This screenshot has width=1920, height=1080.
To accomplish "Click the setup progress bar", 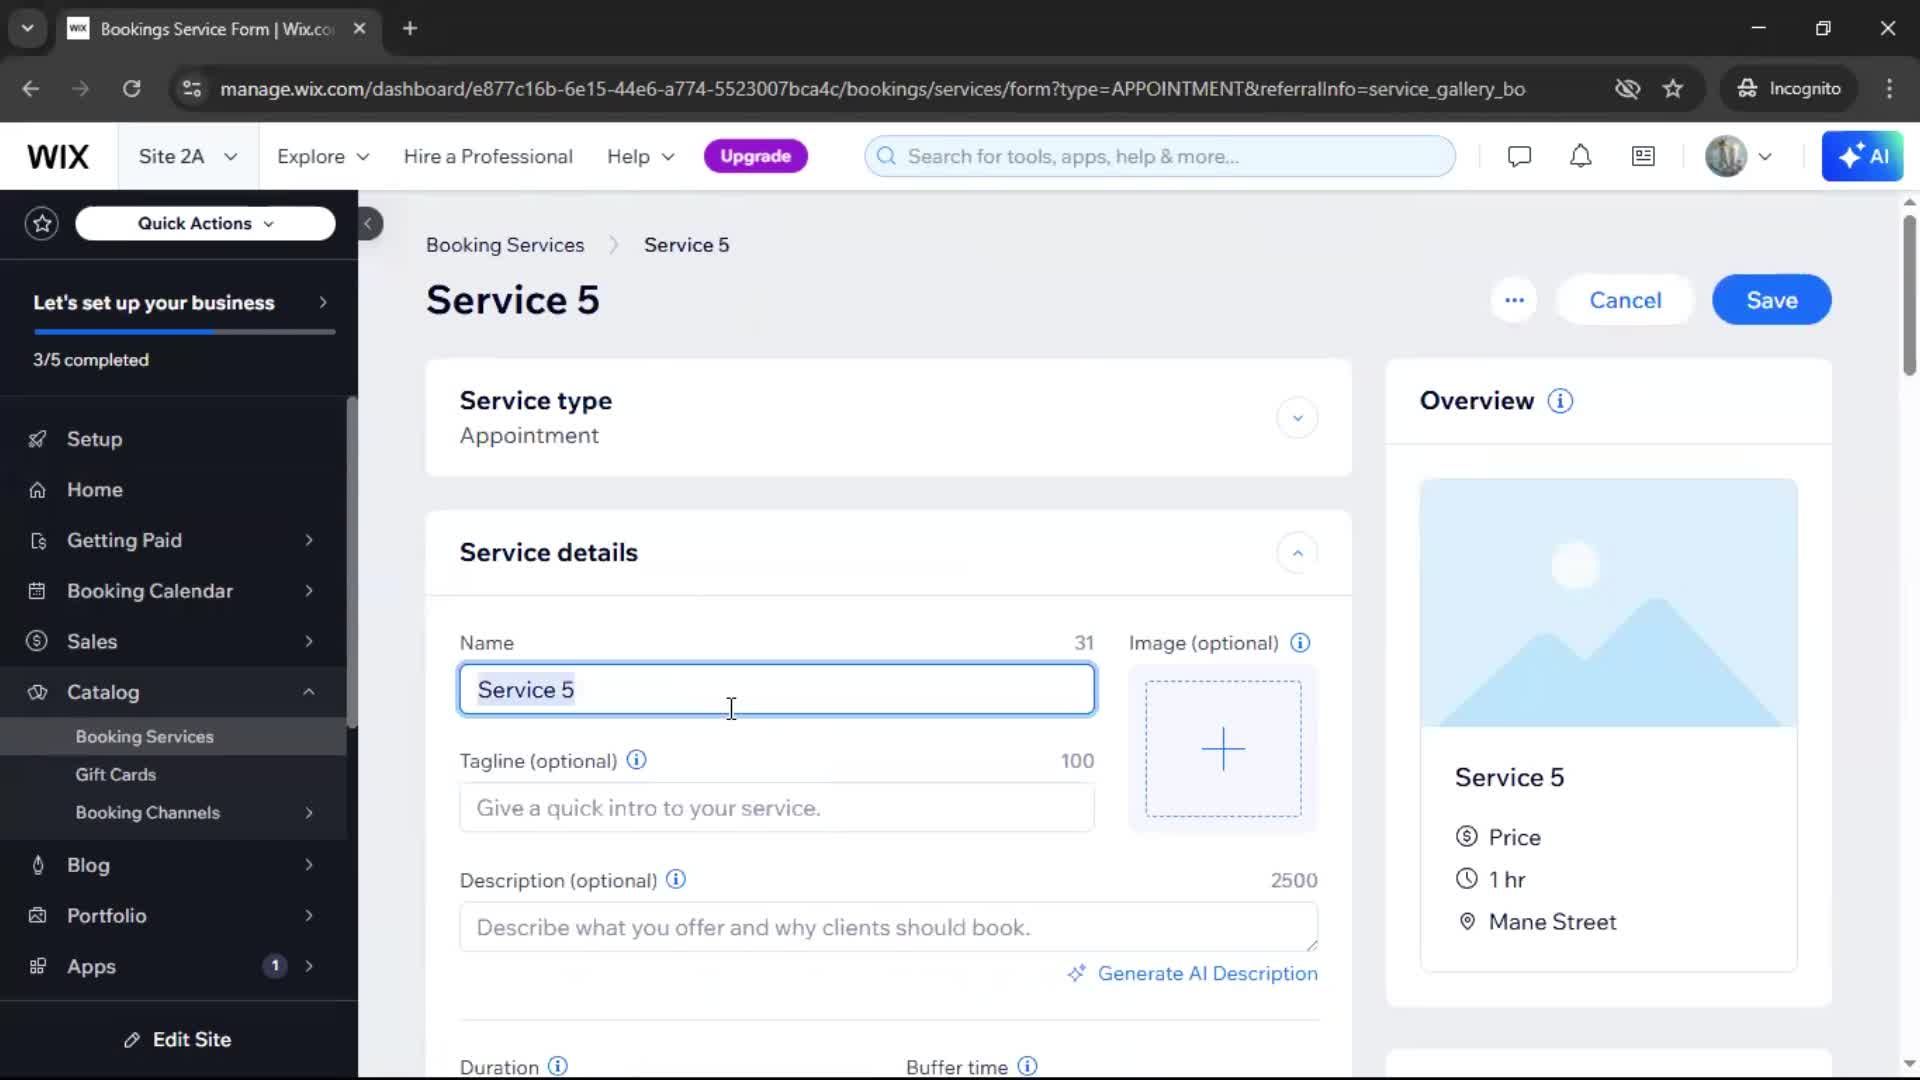I will [184, 331].
